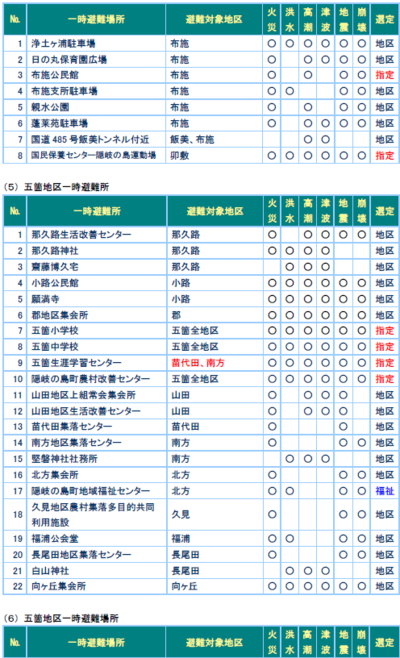
Task: Click the blue '福祉' designation text
Action: coord(384,491)
